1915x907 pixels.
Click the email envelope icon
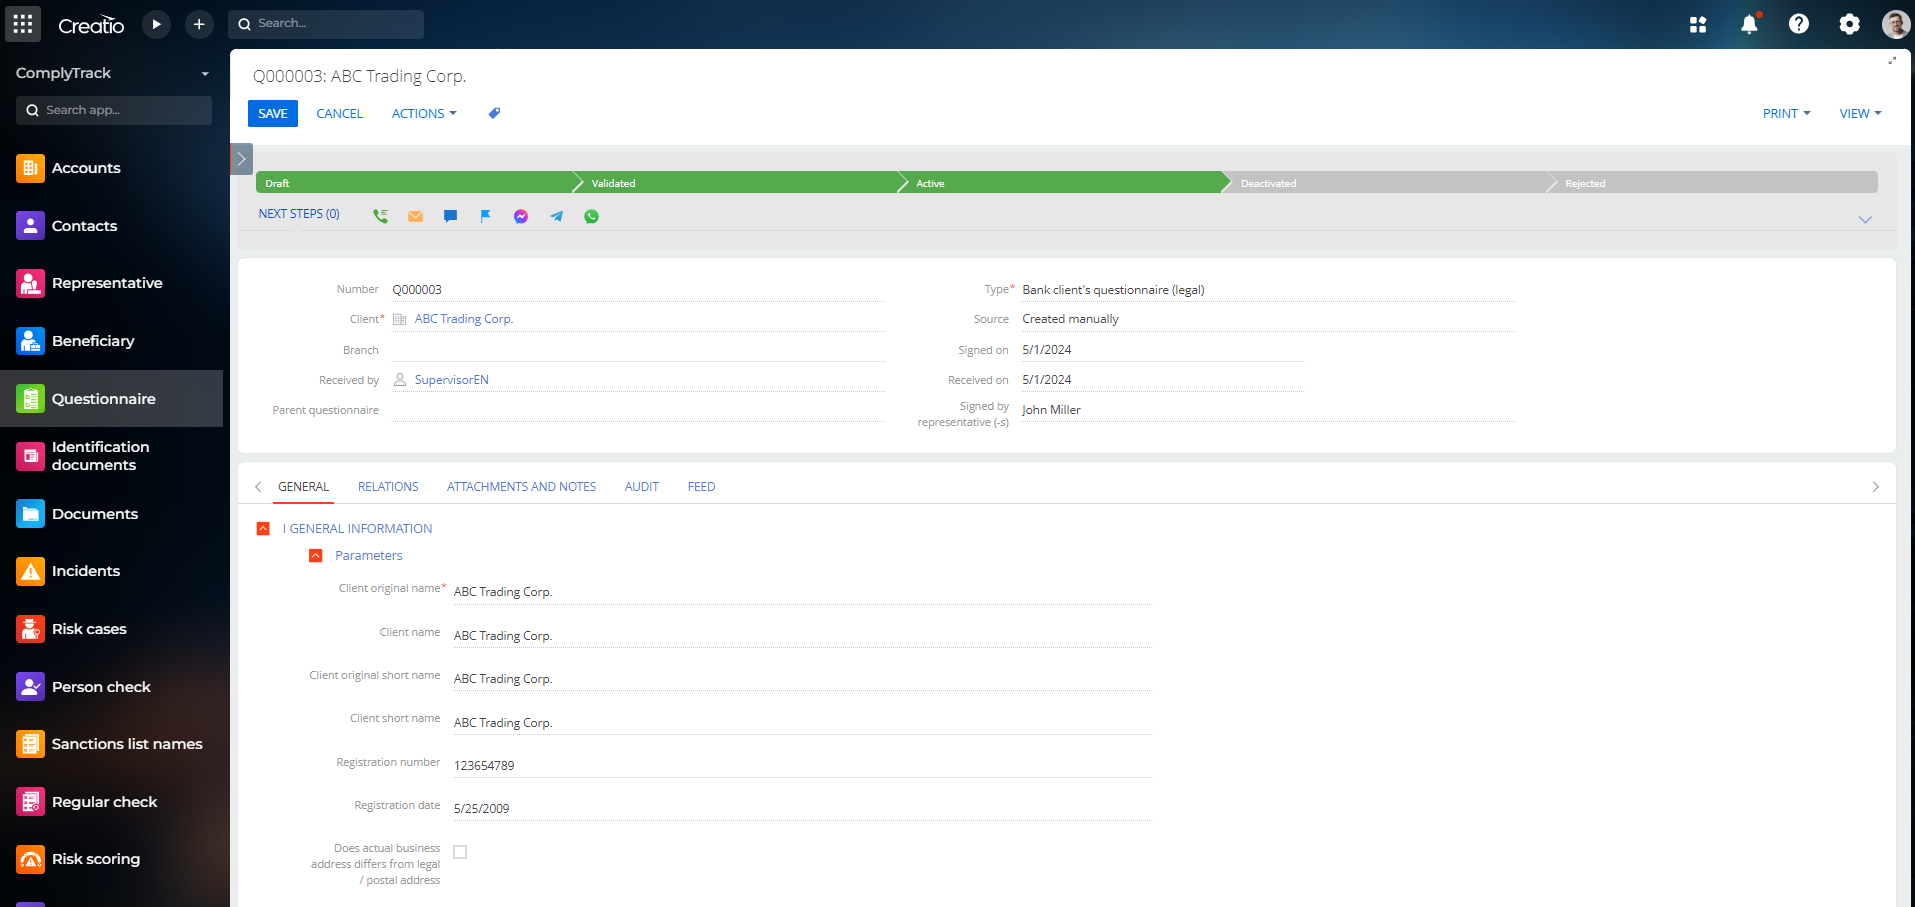pyautogui.click(x=416, y=216)
